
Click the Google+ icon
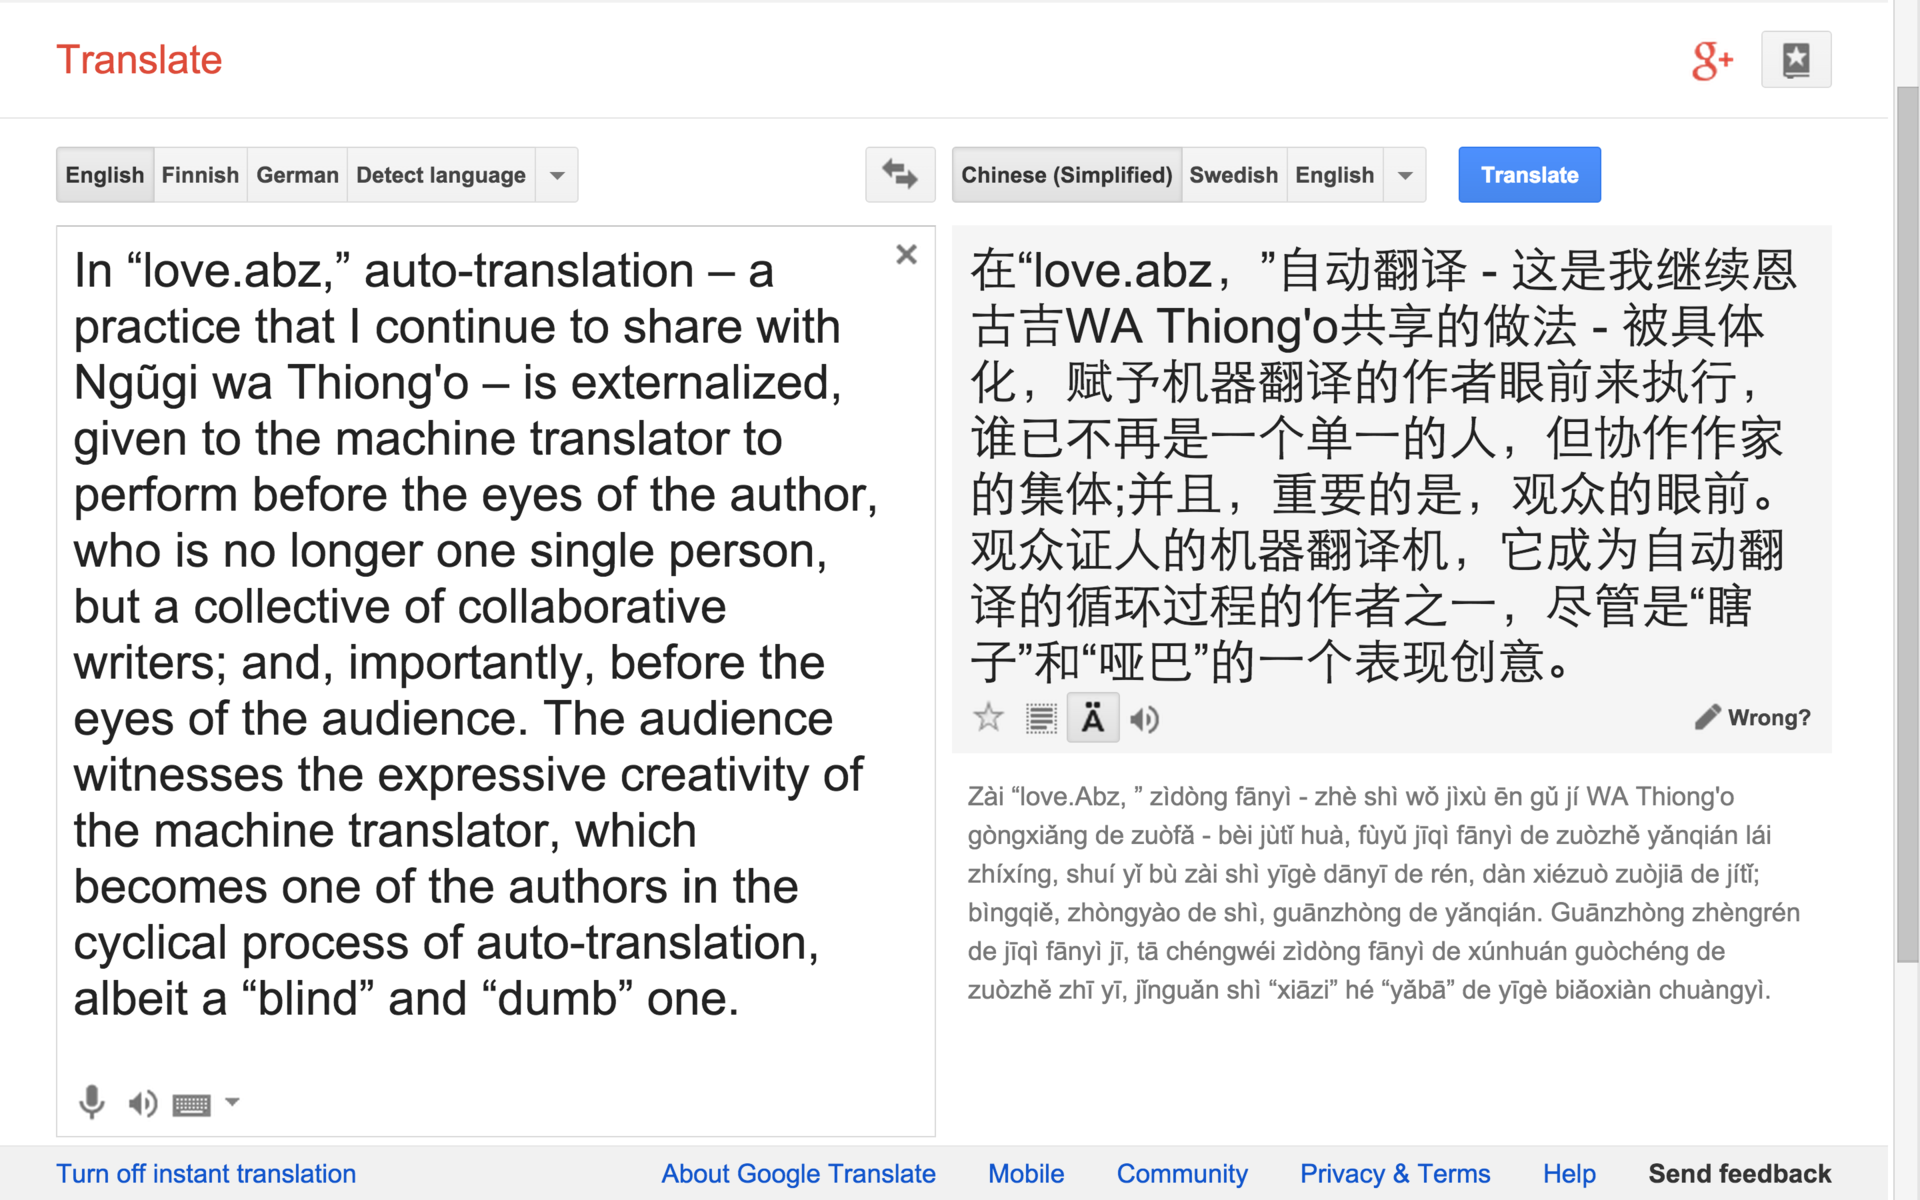tap(1711, 60)
